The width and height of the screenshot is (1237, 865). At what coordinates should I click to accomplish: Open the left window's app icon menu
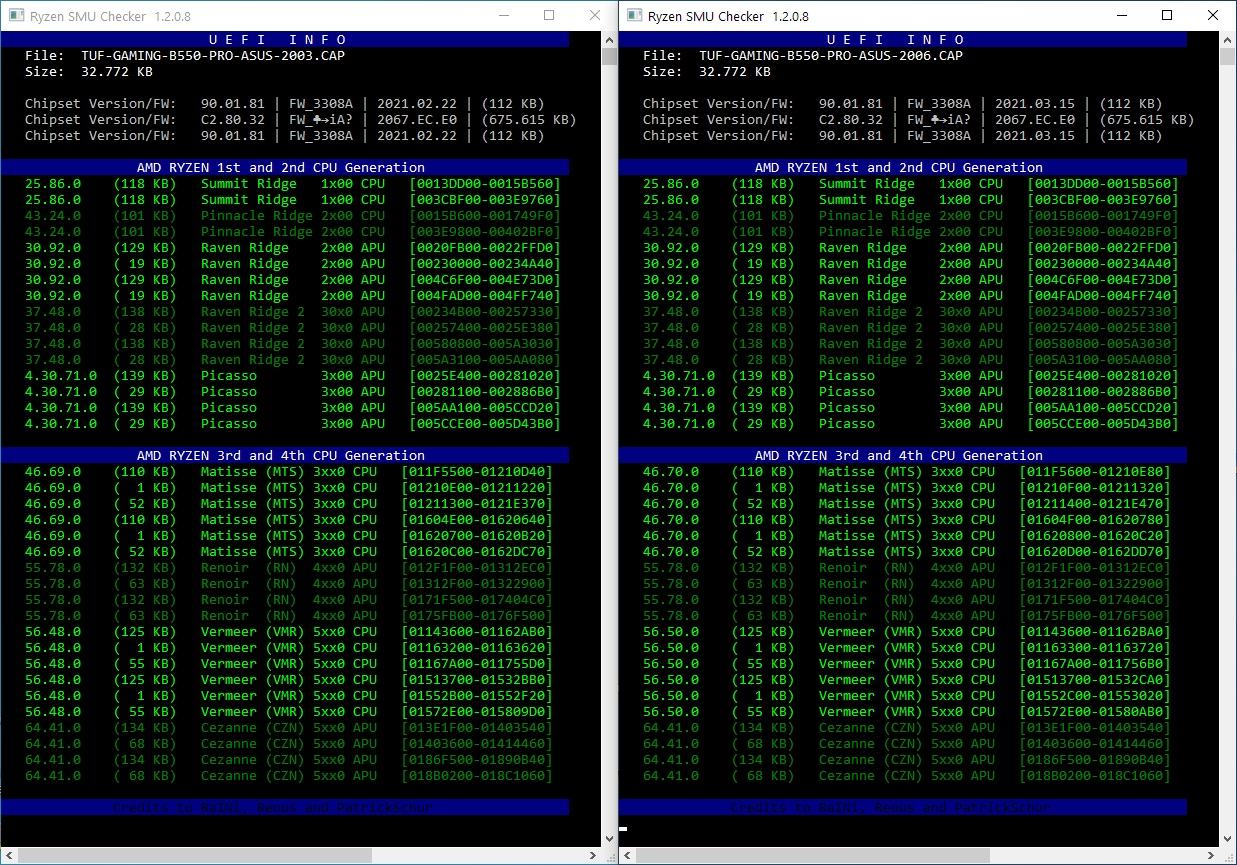coord(15,16)
